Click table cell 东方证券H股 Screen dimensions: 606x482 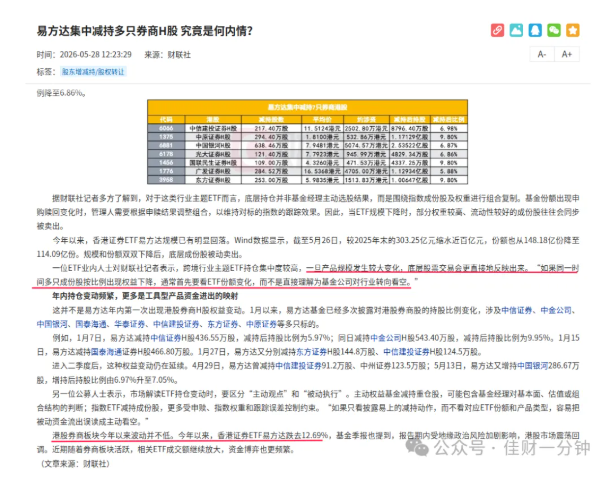pos(213,180)
